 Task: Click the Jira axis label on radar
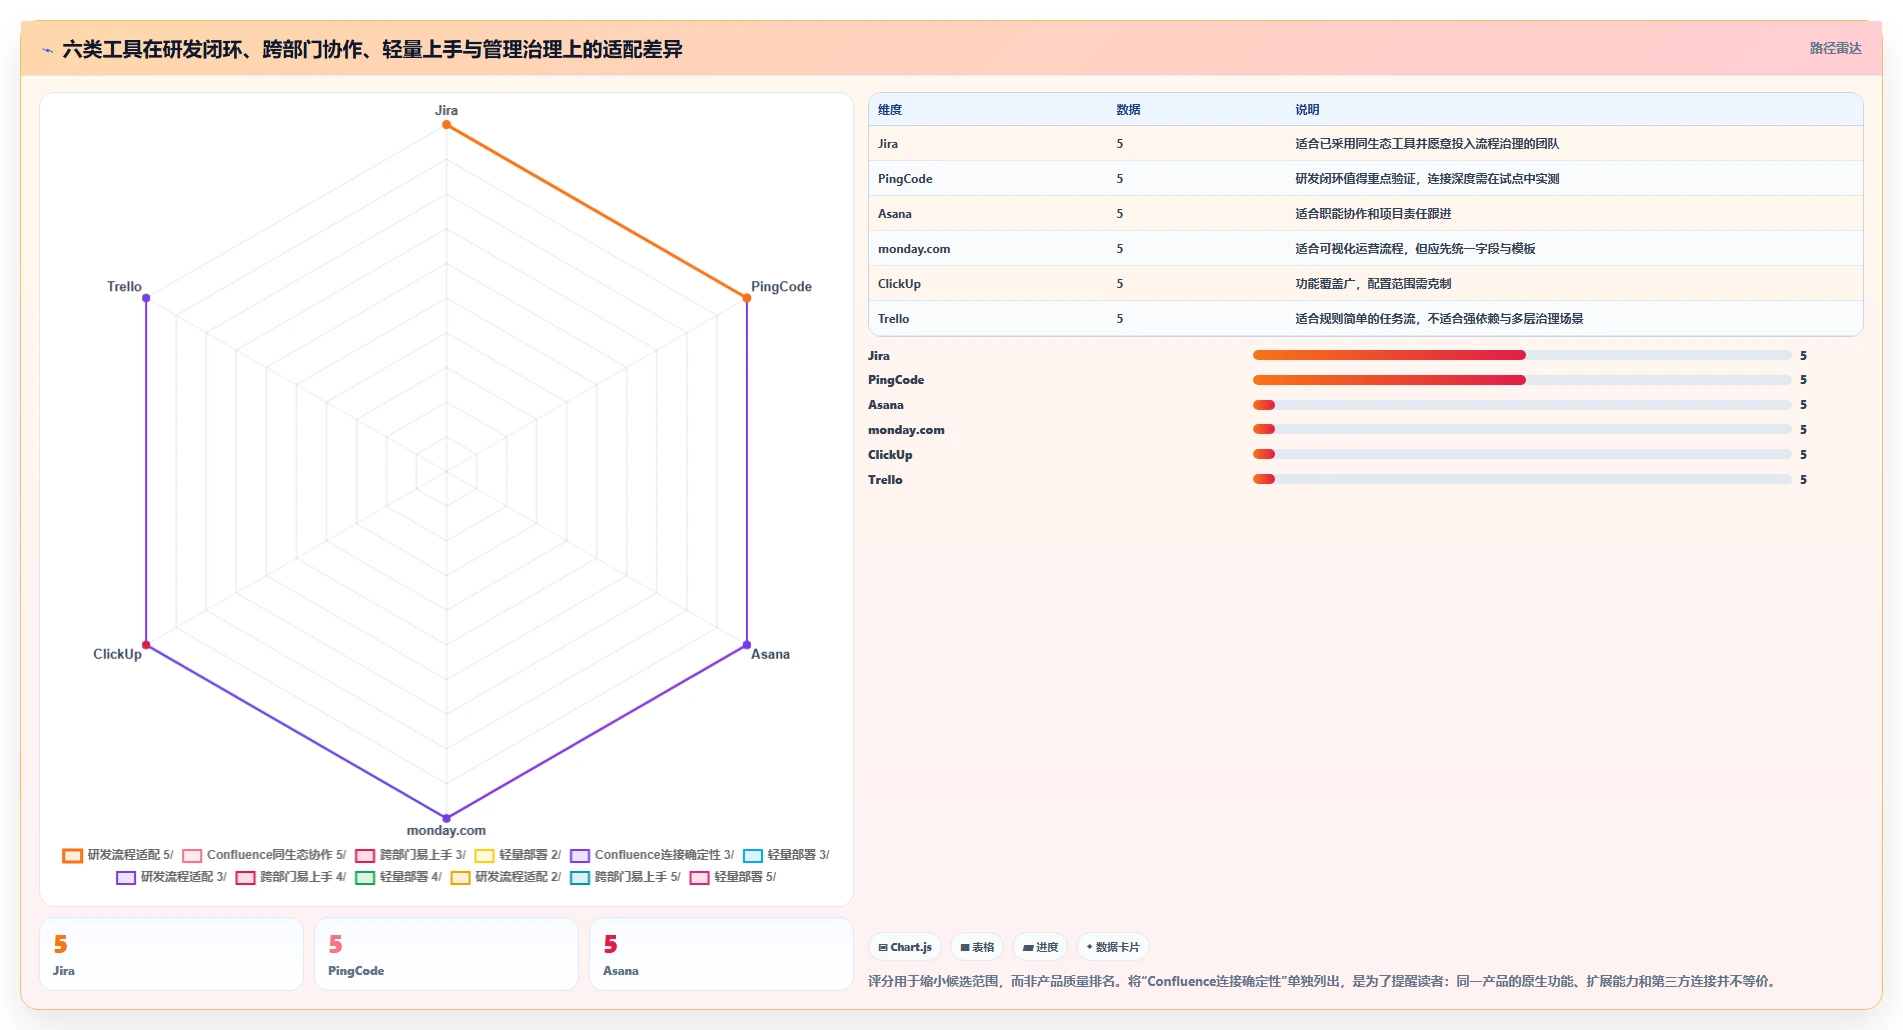pyautogui.click(x=446, y=111)
